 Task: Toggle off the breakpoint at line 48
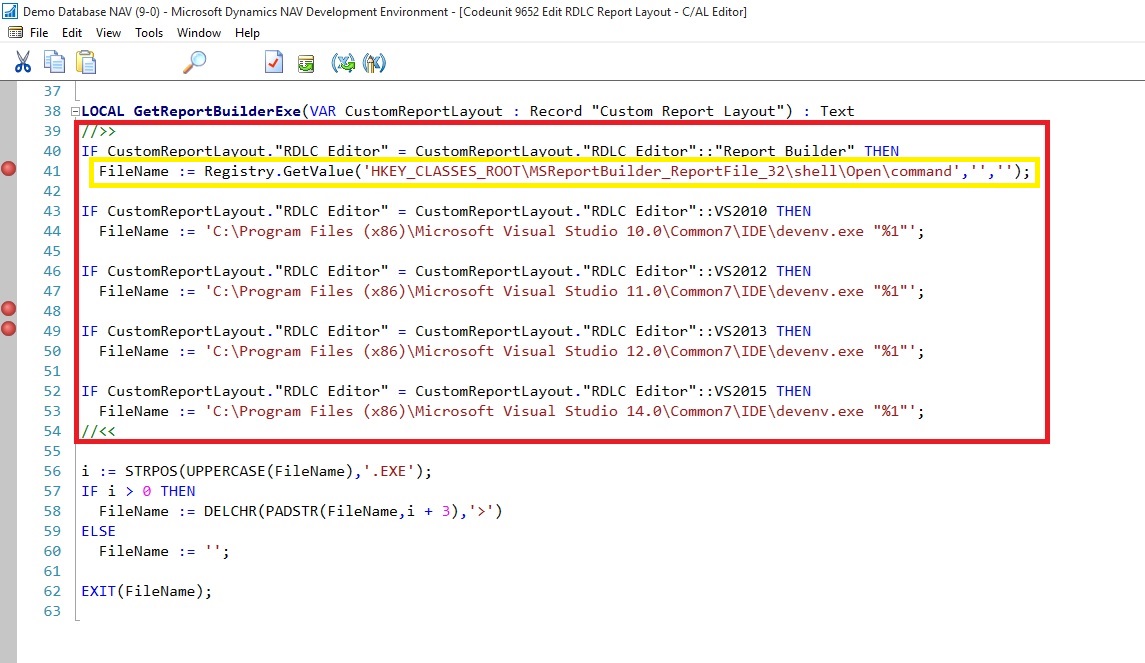point(9,309)
